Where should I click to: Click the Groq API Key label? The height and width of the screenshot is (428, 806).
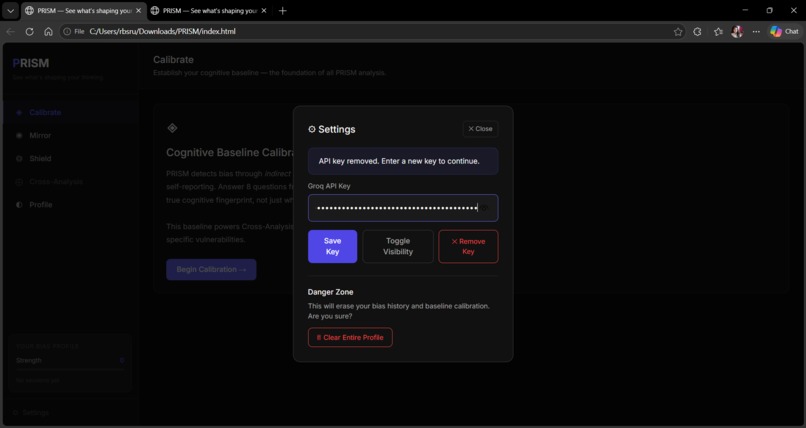click(329, 186)
